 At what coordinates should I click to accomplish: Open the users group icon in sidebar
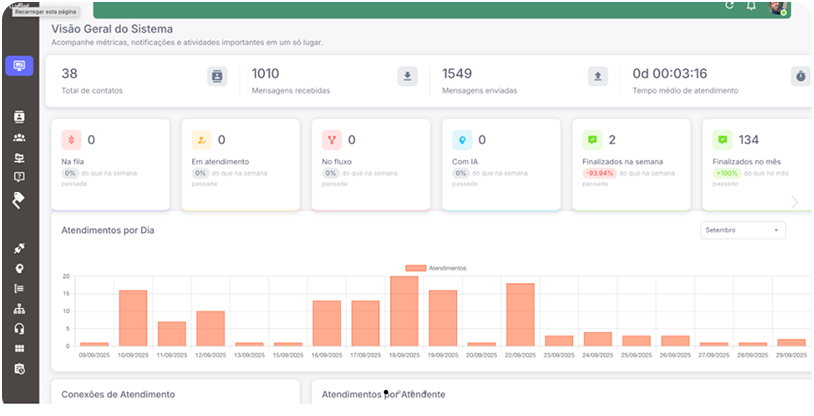pos(19,137)
